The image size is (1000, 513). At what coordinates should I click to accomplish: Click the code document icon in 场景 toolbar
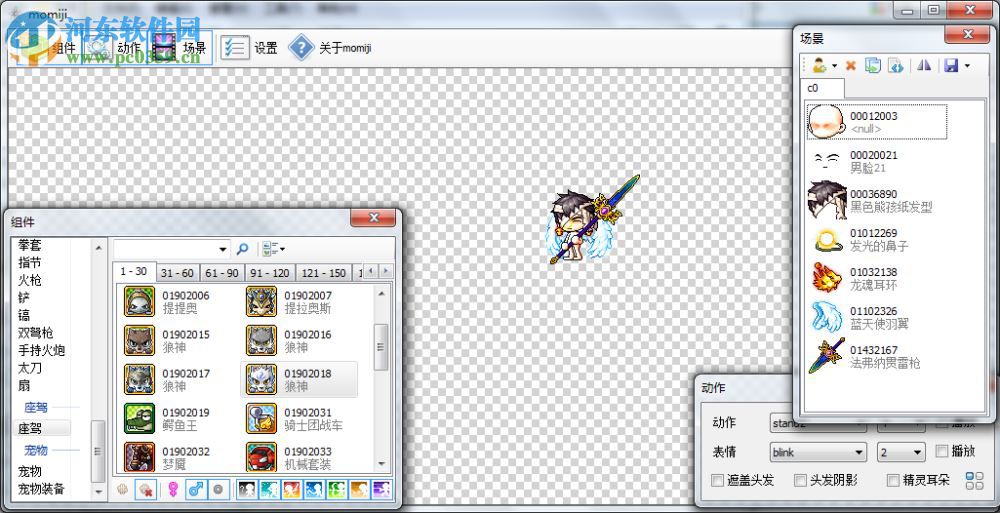[895, 65]
